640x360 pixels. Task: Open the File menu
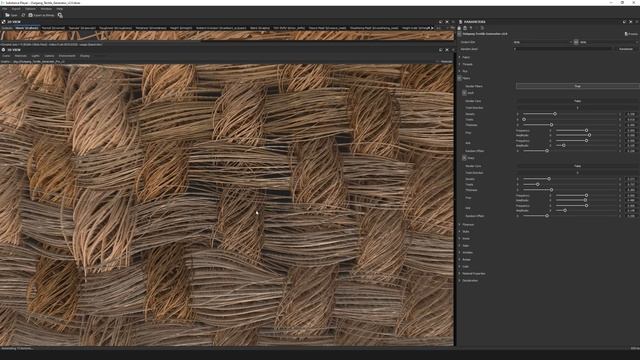pyautogui.click(x=4, y=9)
